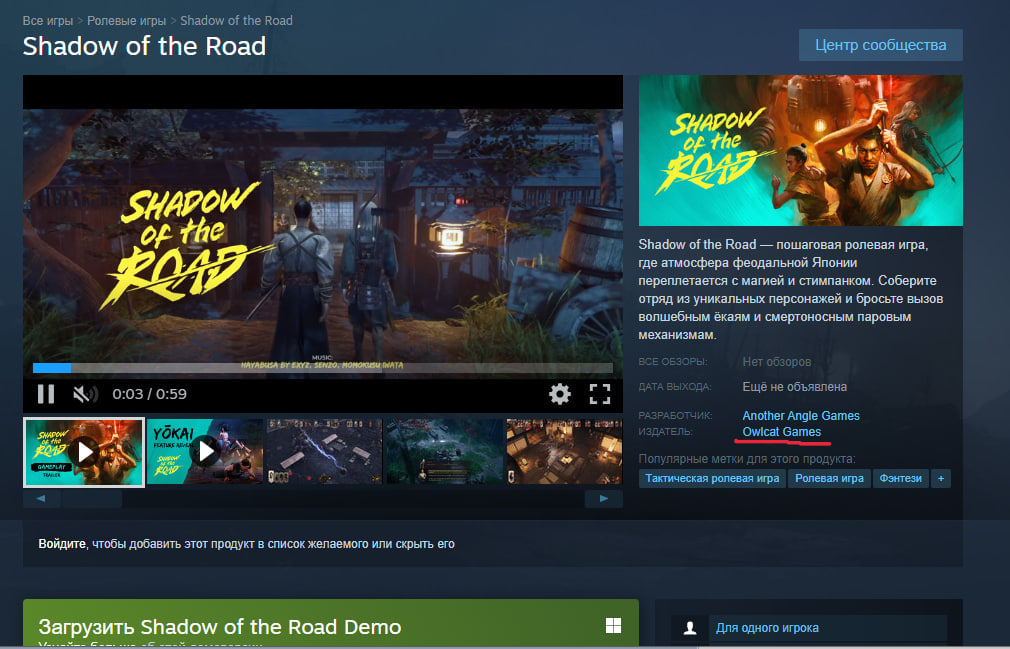Open the Центр сообщества button
The width and height of the screenshot is (1010, 649).
881,45
